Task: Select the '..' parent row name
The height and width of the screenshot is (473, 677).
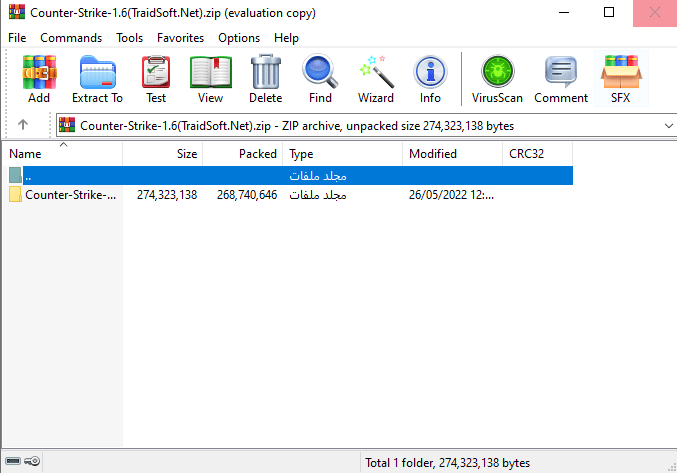Action: 28,176
